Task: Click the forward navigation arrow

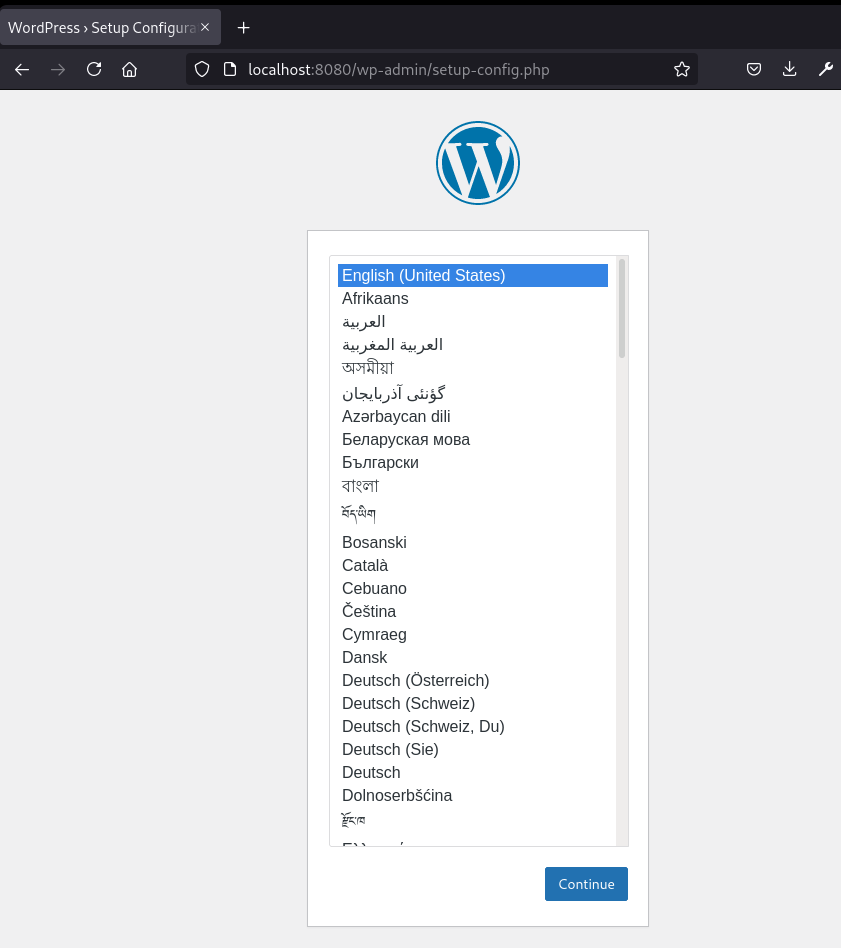Action: tap(58, 70)
